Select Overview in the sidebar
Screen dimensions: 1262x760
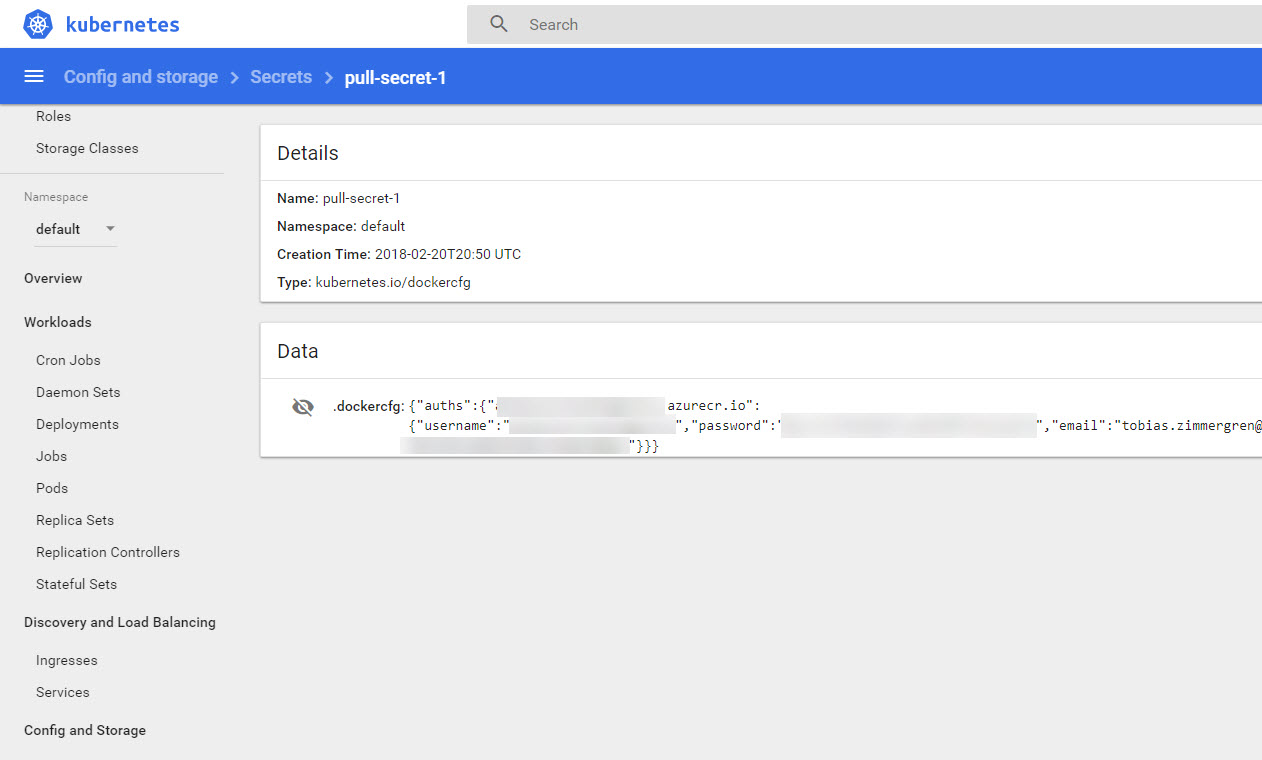53,278
